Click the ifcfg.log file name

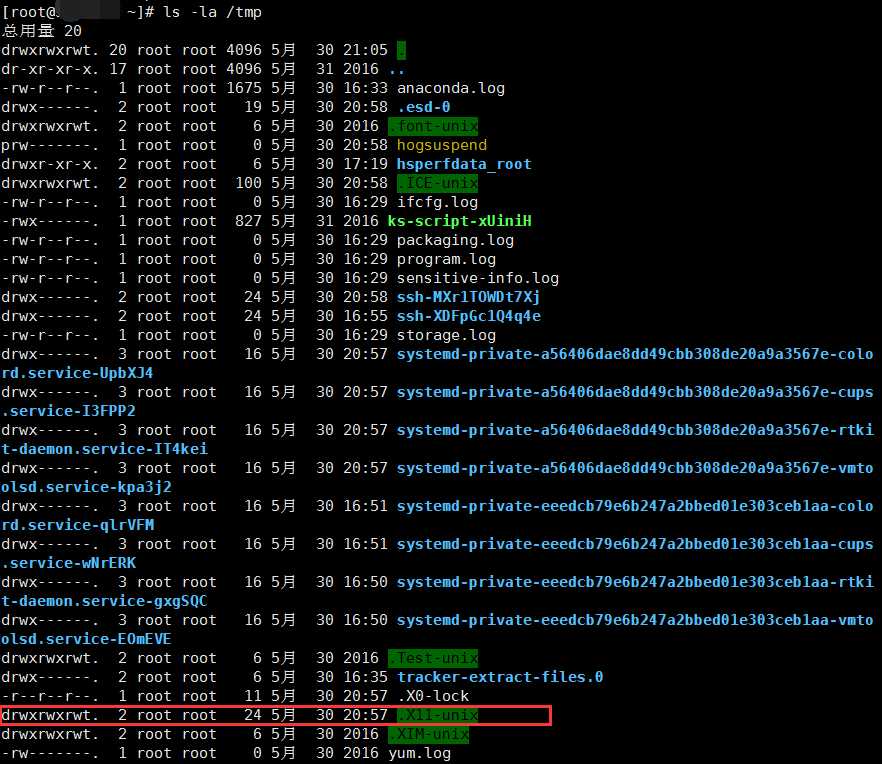(437, 202)
